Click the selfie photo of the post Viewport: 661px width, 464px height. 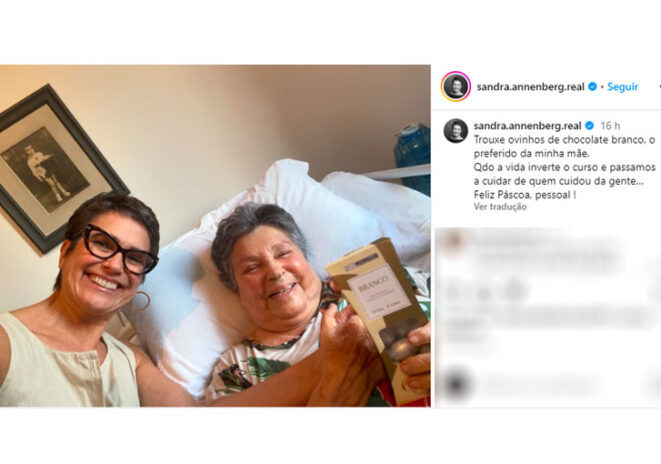pyautogui.click(x=215, y=236)
